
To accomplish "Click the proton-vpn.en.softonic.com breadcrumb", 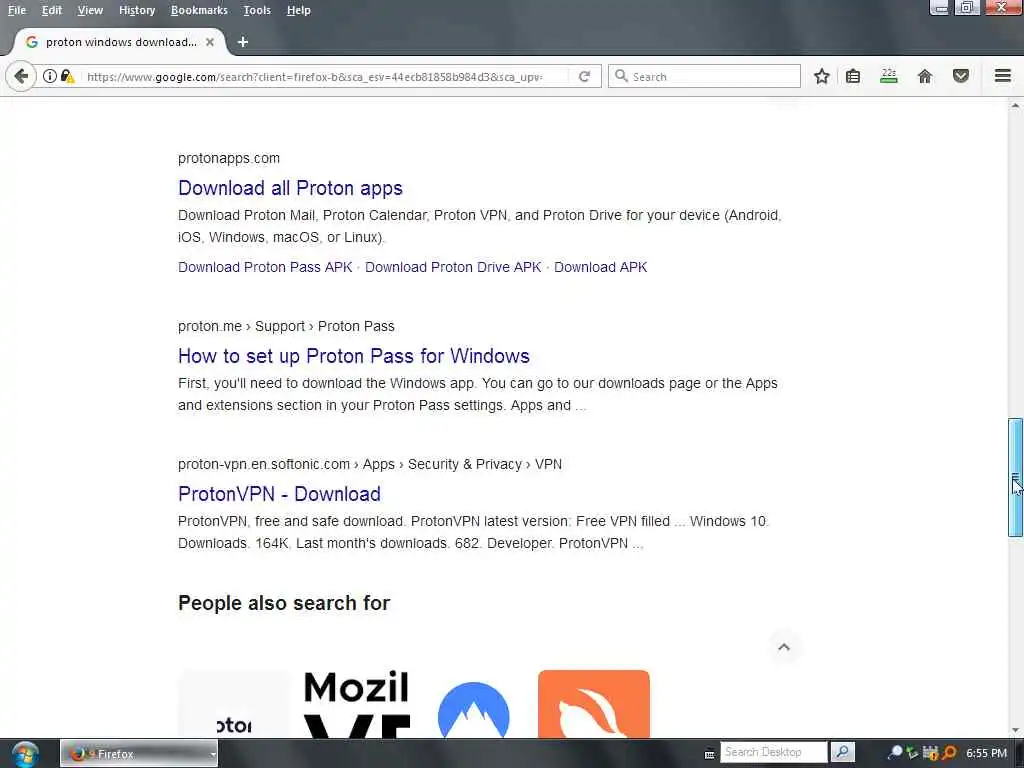I will 370,464.
